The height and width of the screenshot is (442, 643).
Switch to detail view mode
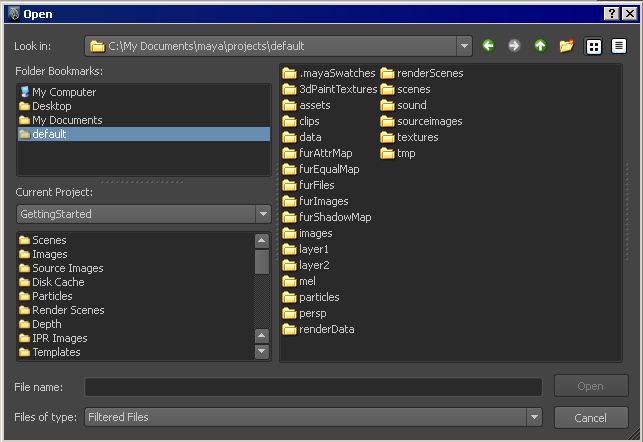pyautogui.click(x=619, y=46)
